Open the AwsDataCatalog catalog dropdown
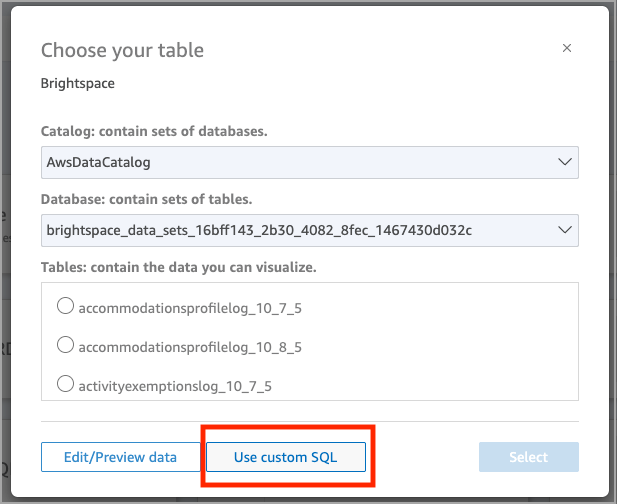Image resolution: width=617 pixels, height=504 pixels. pos(300,161)
